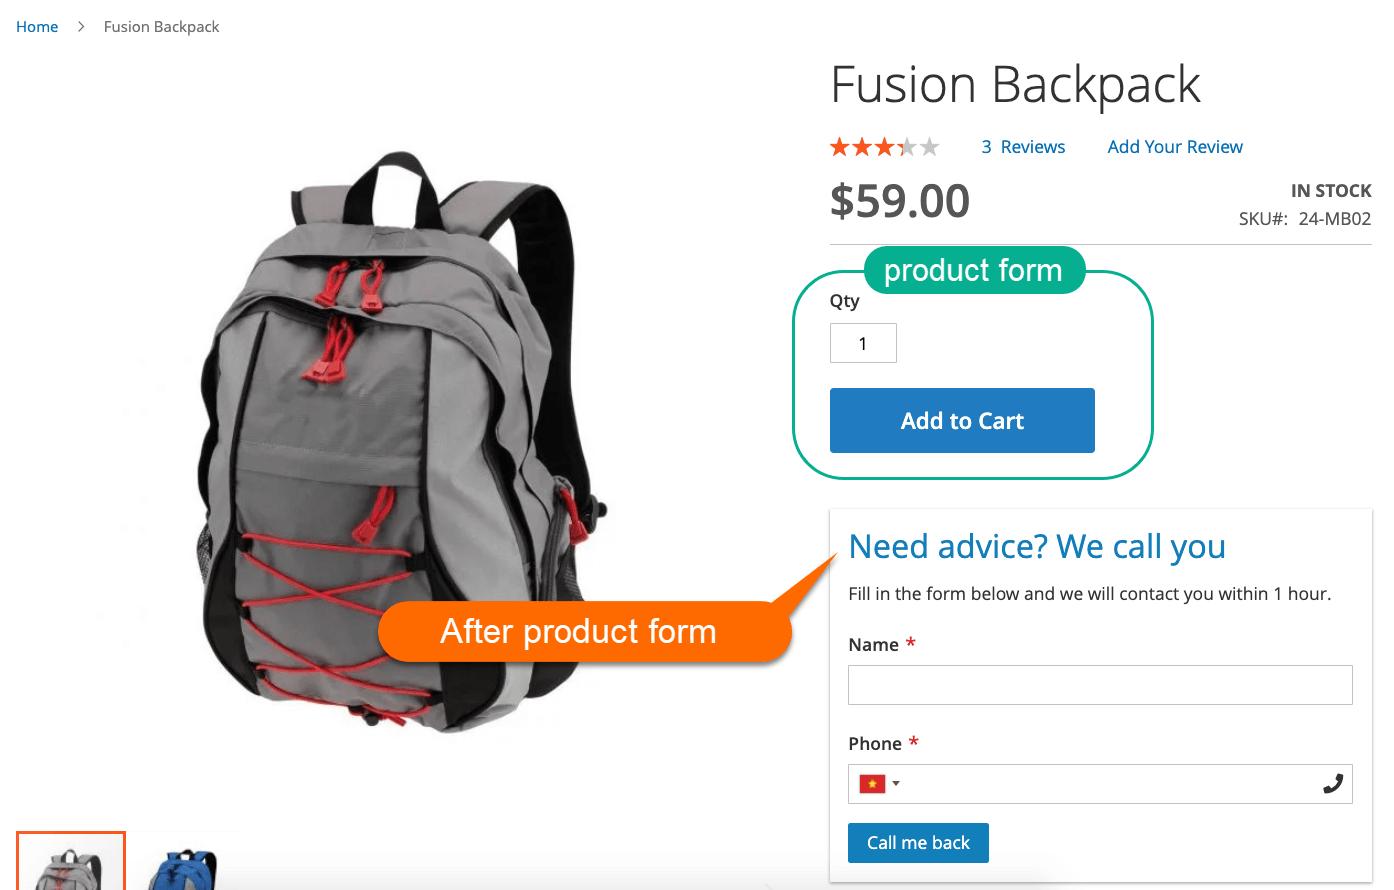Click the Fusion Backpack breadcrumb text
Viewport: 1394px width, 890px height.
(161, 27)
